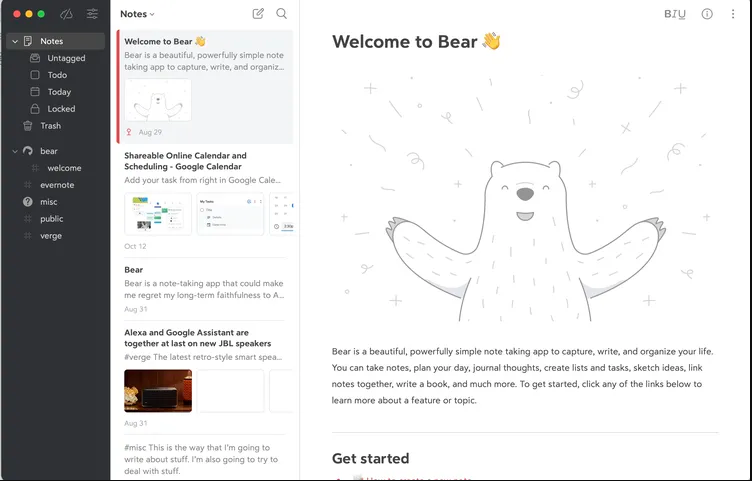Open the Notes dropdown in list header
The image size is (752, 481).
point(137,14)
